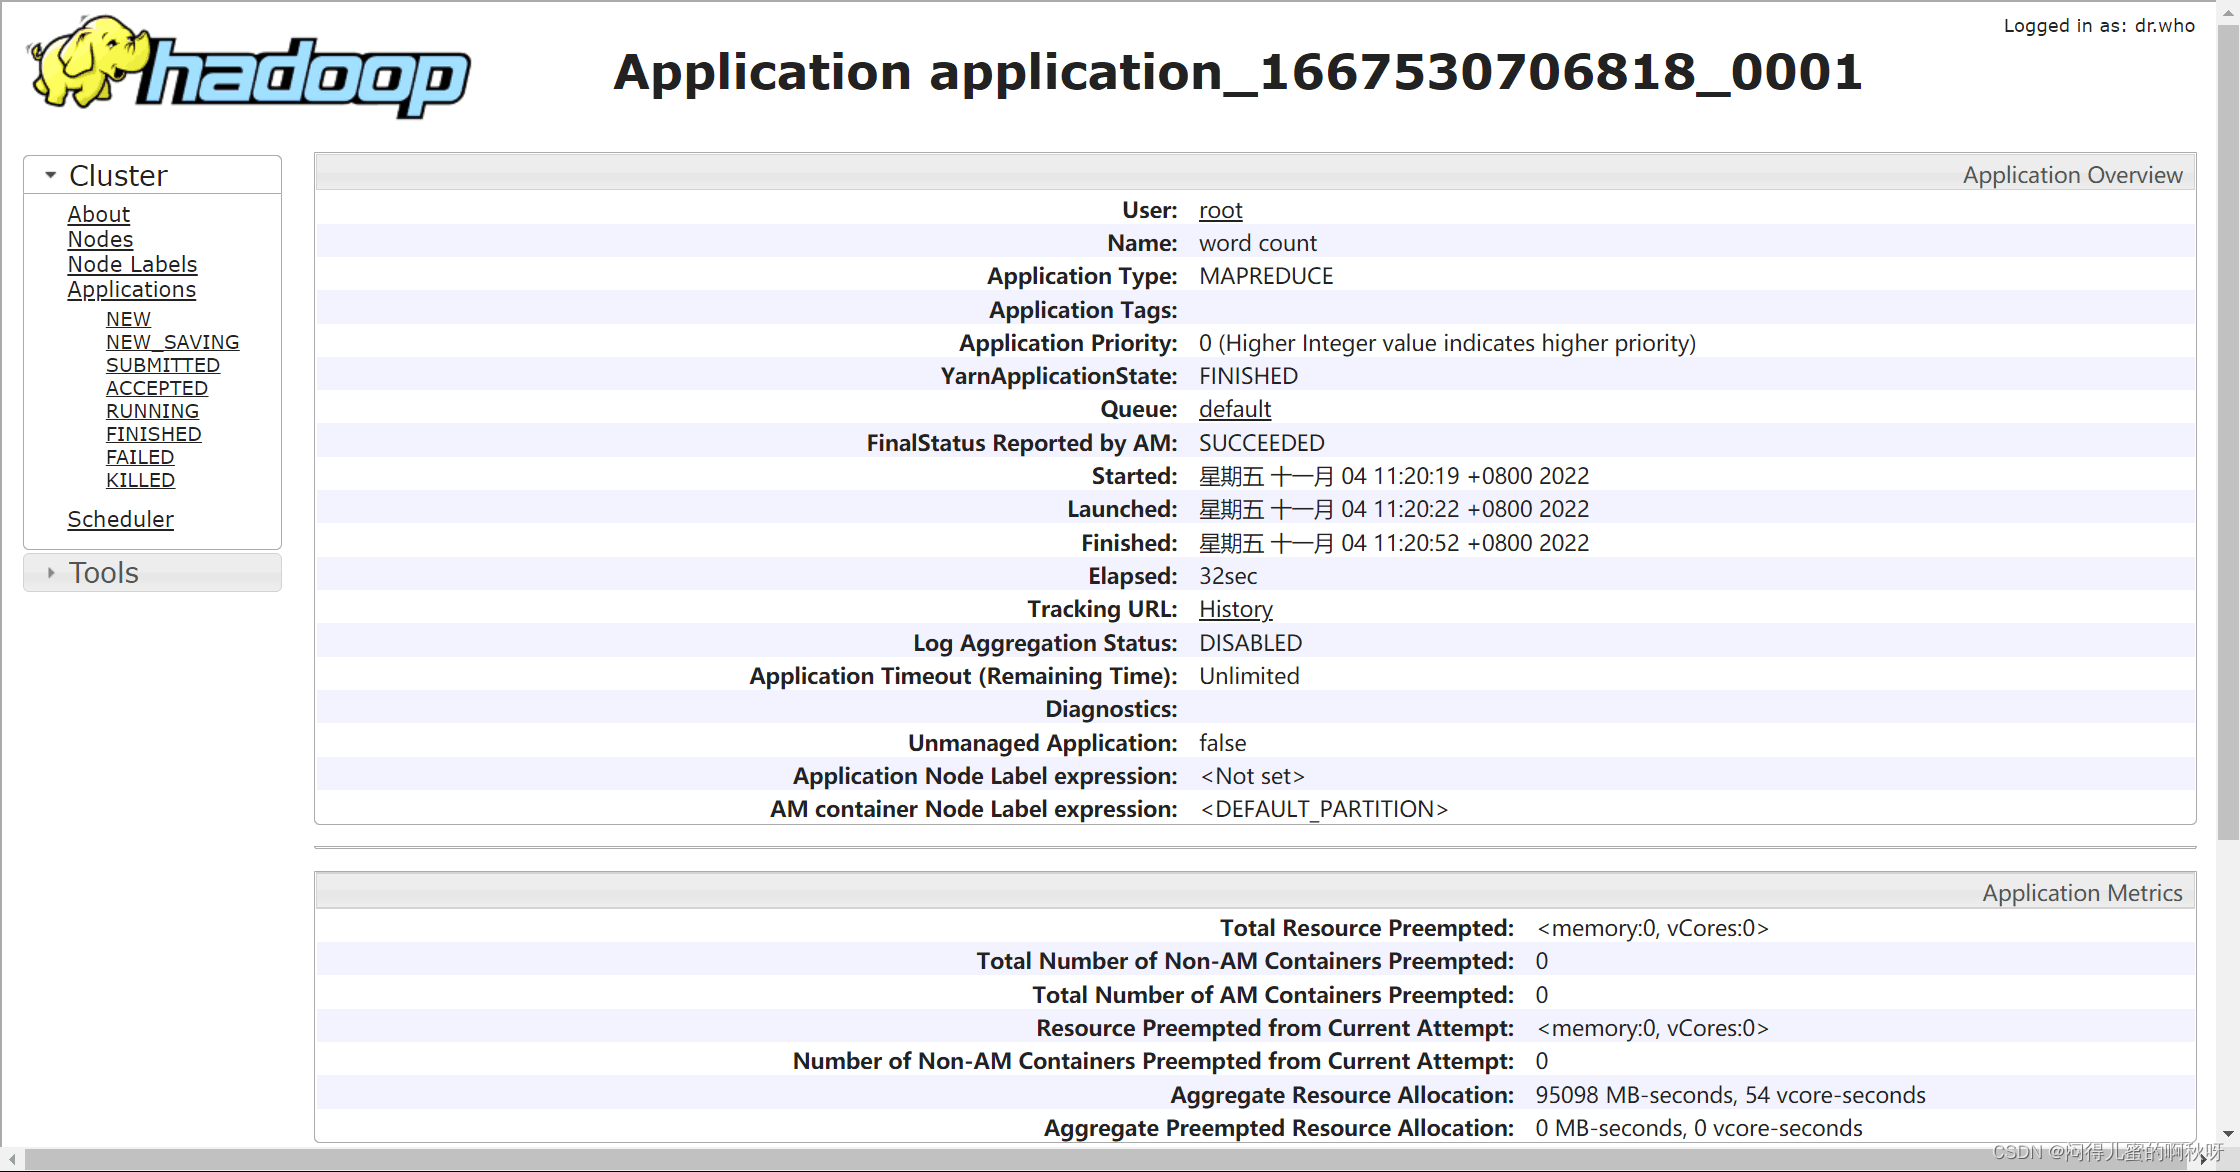Show NEW_SAVING applications
Viewport: 2240px width, 1172px height.
point(172,342)
